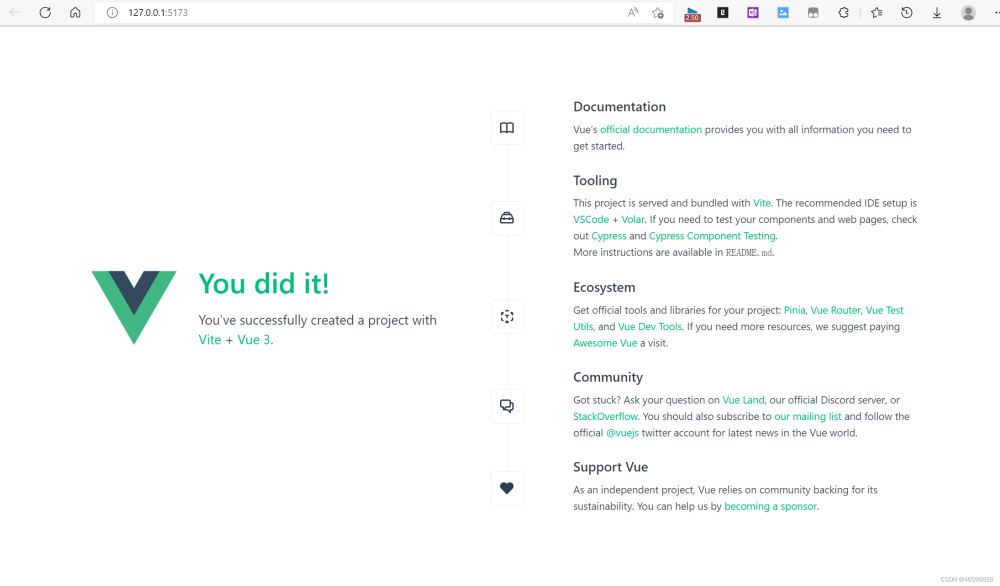
Task: Open the user profile avatar
Action: (x=968, y=13)
